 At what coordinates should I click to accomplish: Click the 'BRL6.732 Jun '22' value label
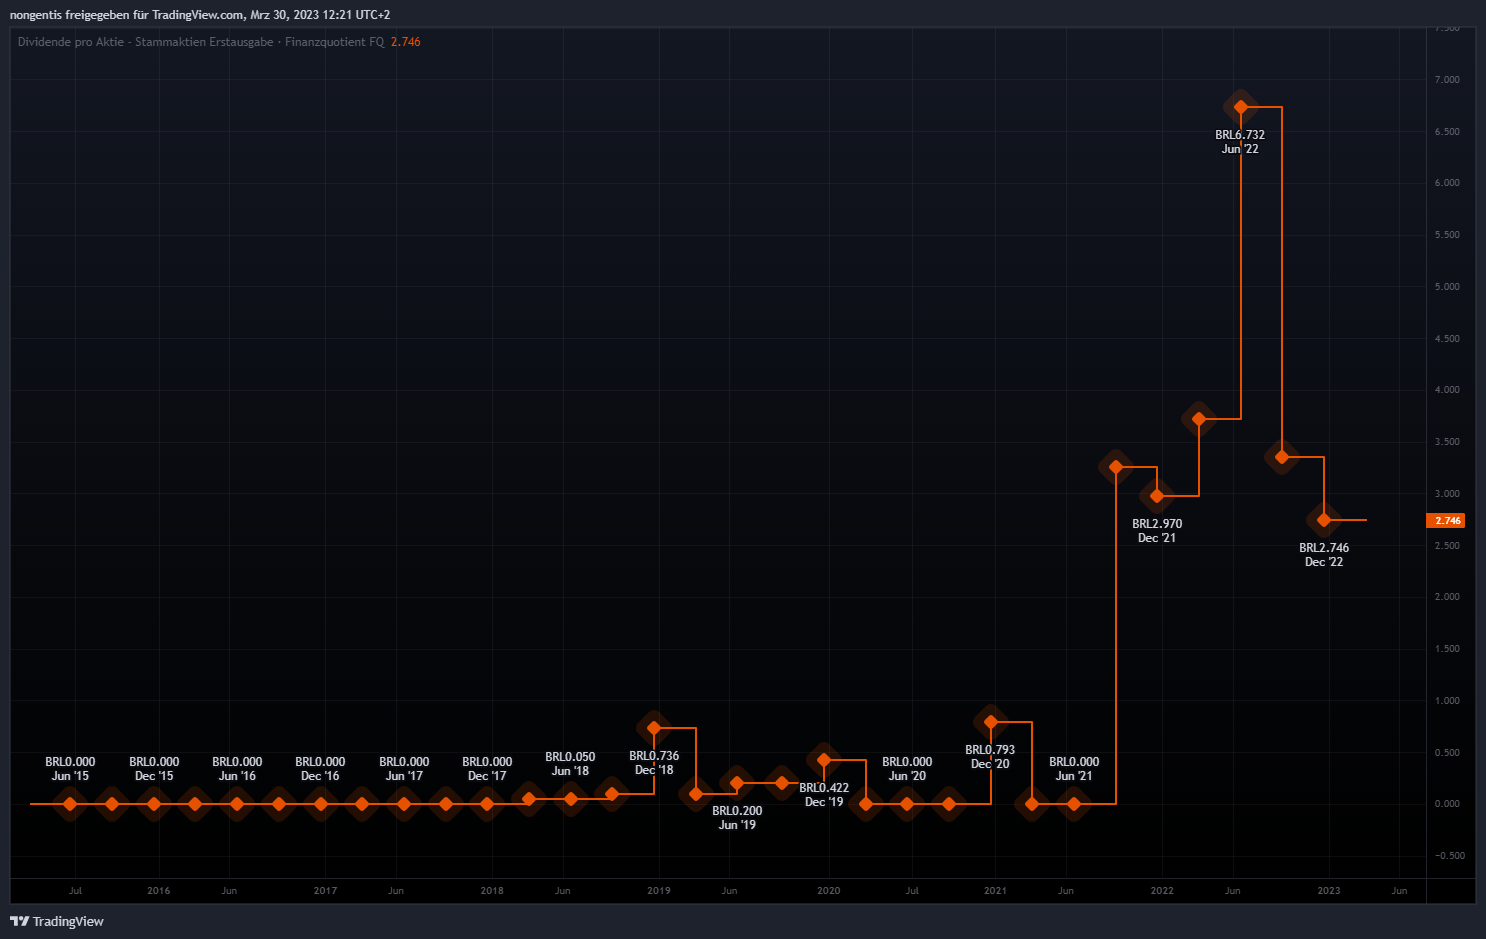point(1240,142)
